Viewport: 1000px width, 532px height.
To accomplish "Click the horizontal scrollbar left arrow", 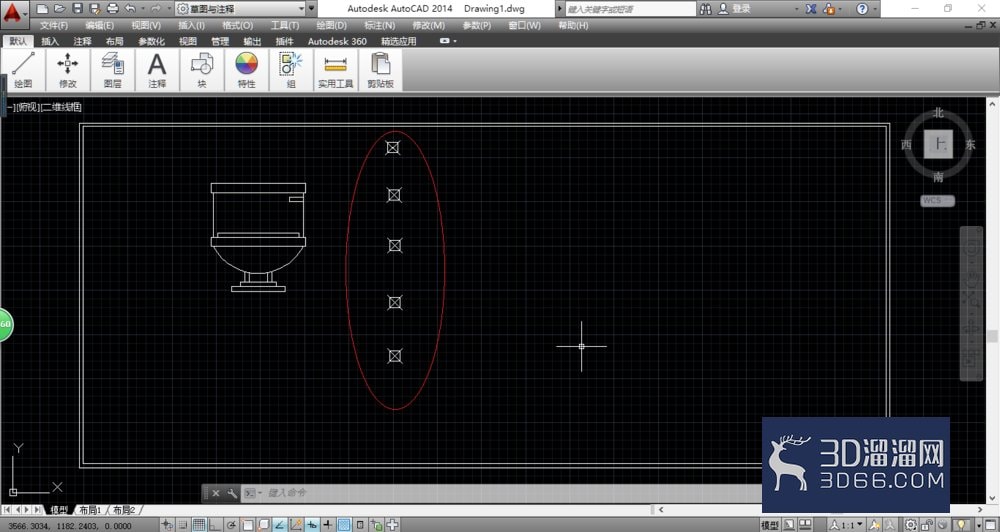I will [x=661, y=510].
